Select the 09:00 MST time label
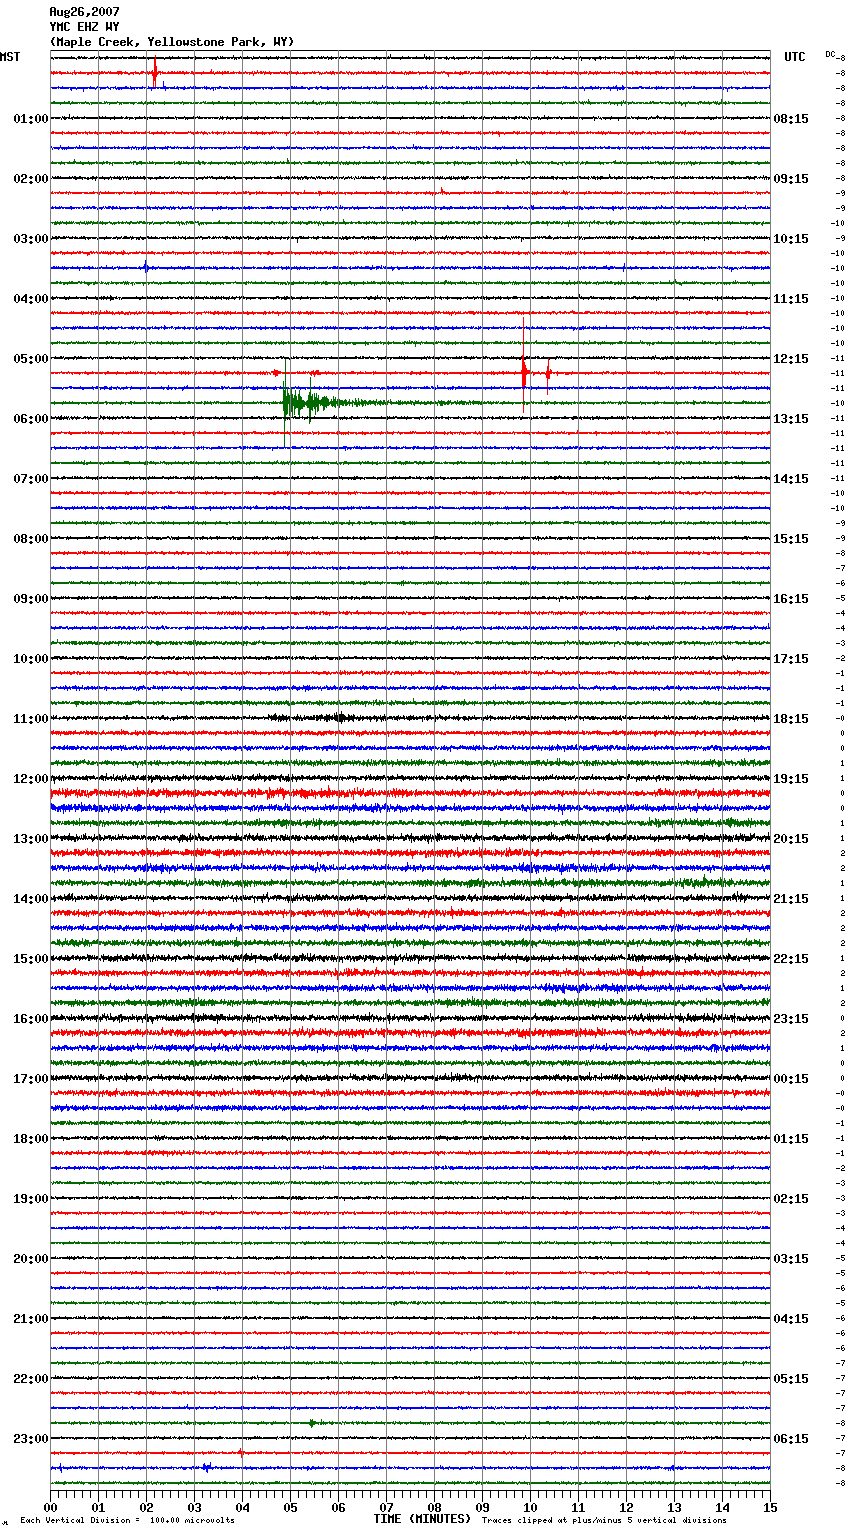This screenshot has width=850, height=1534. tap(31, 599)
